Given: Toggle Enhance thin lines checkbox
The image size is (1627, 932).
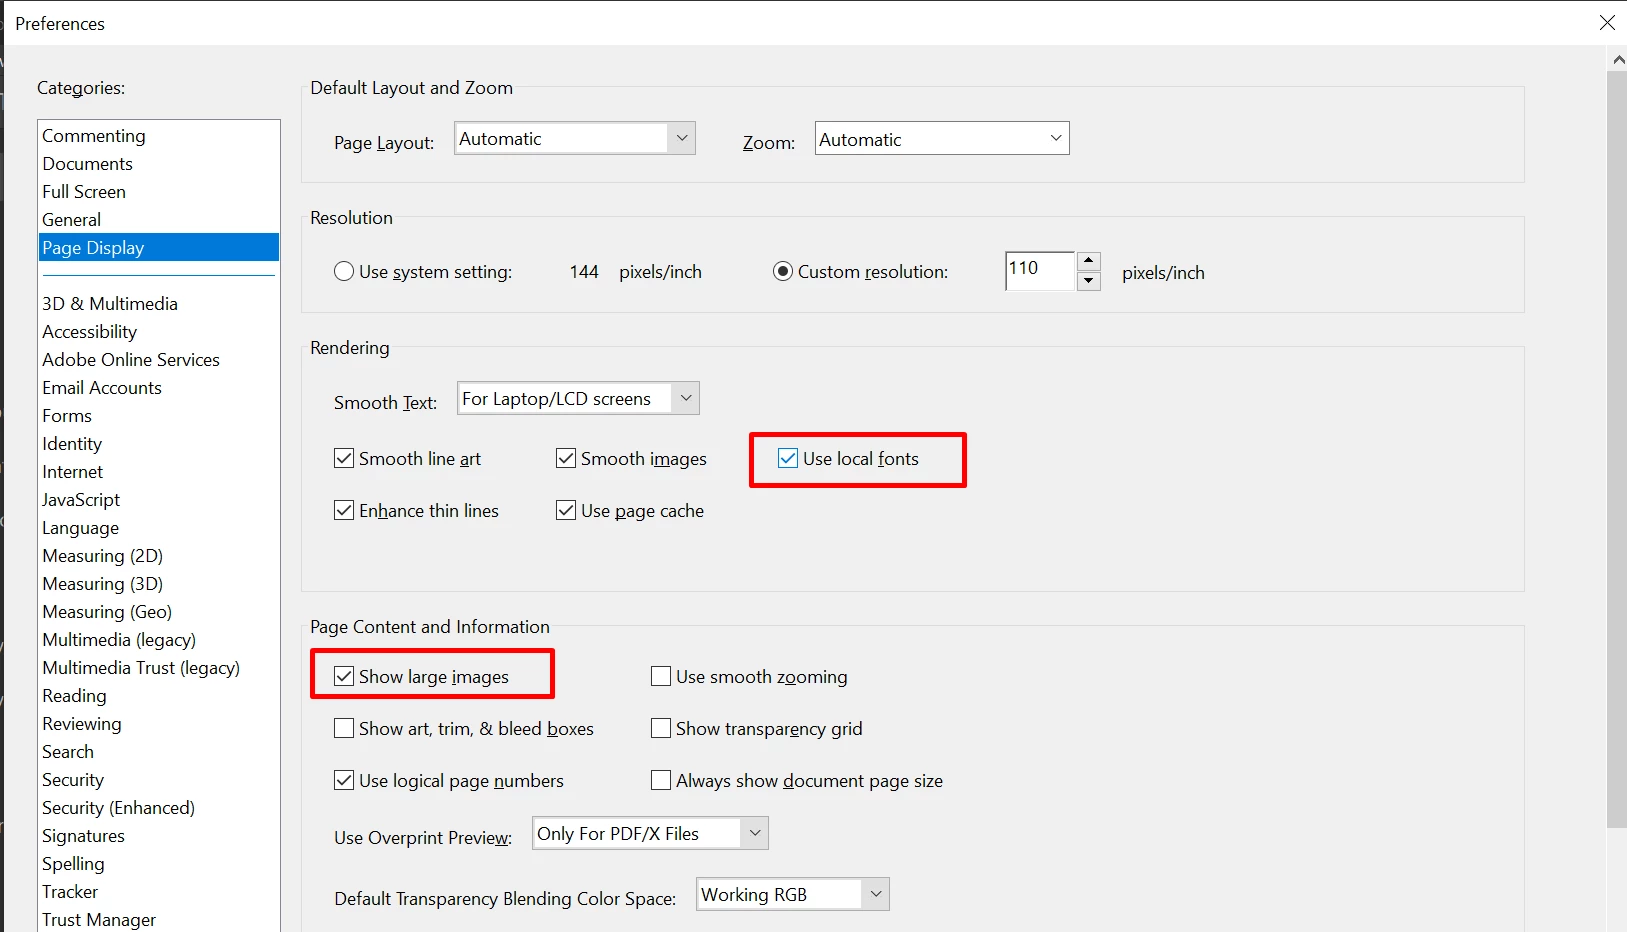Looking at the screenshot, I should click(344, 510).
